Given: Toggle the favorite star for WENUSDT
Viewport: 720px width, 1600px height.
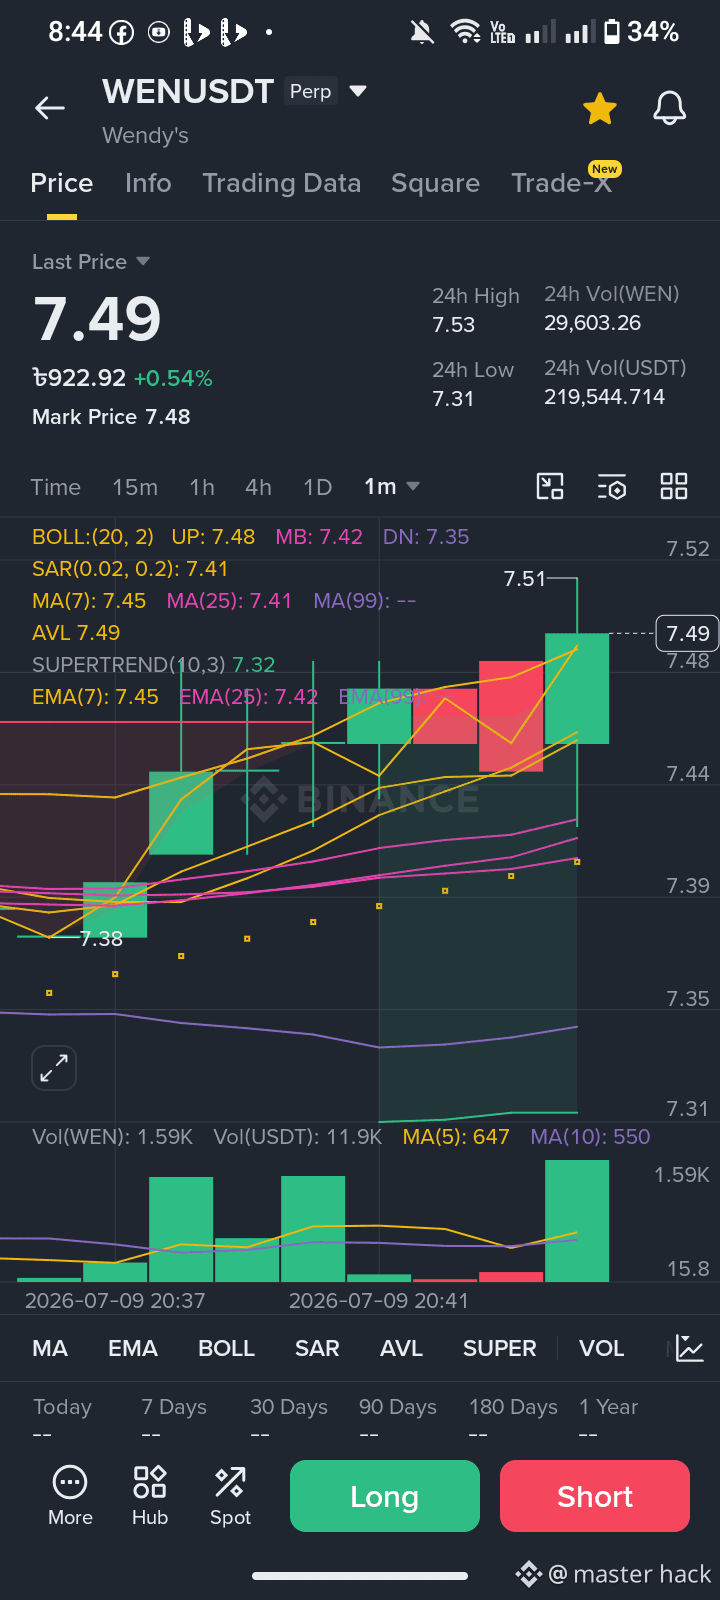Looking at the screenshot, I should (x=600, y=108).
